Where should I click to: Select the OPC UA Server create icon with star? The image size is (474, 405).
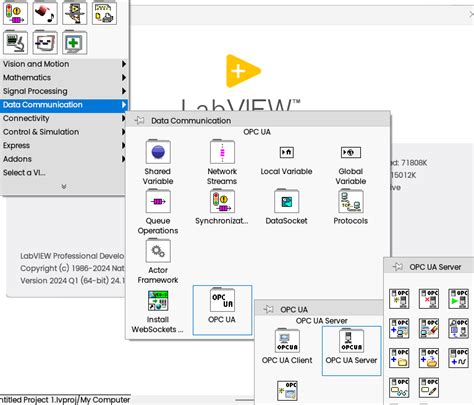pos(399,299)
